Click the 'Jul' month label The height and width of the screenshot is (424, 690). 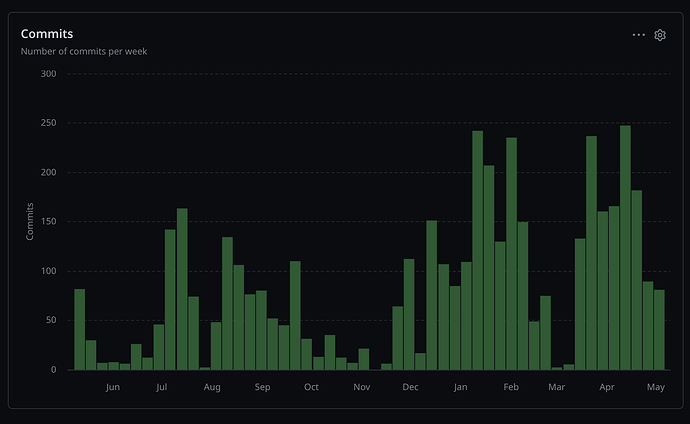161,387
